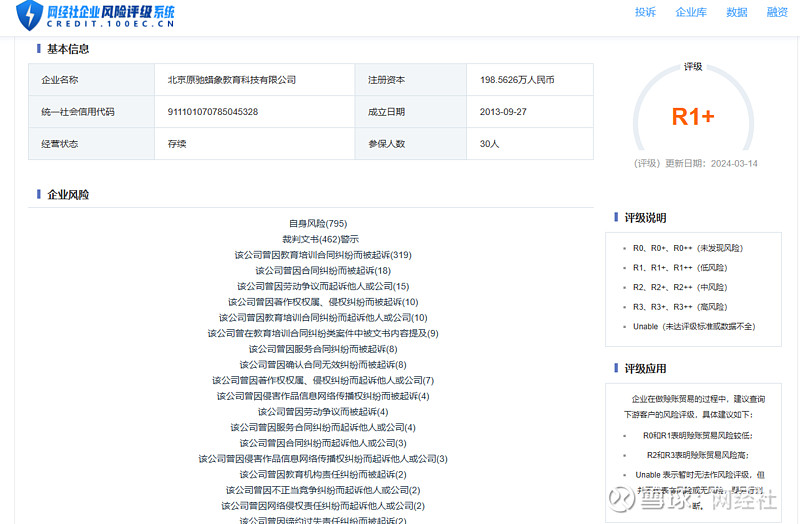The width and height of the screenshot is (800, 524).
Task: Click the R0、R0+、R0++ (未发现风险) item
Action: tap(688, 248)
